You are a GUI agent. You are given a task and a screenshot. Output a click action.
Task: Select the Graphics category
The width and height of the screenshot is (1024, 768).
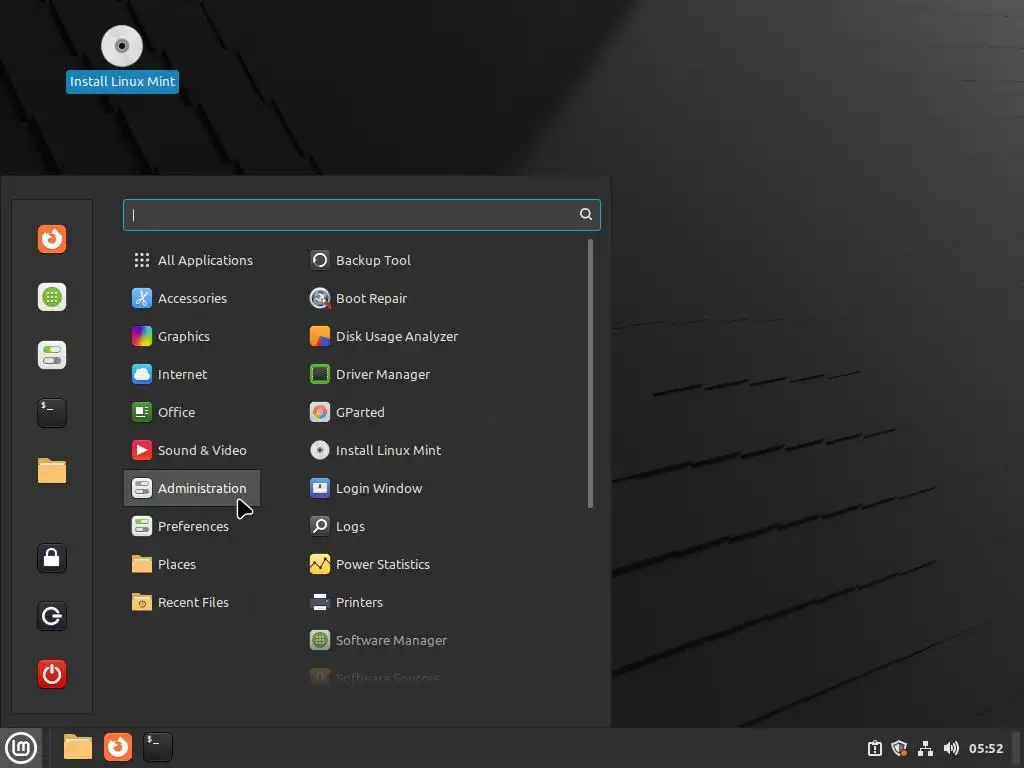click(x=192, y=336)
